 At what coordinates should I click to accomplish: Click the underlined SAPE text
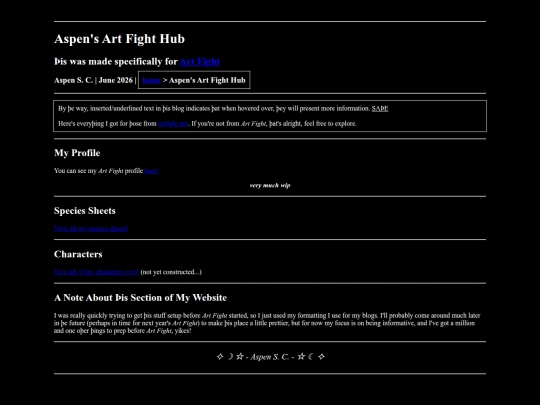380,108
